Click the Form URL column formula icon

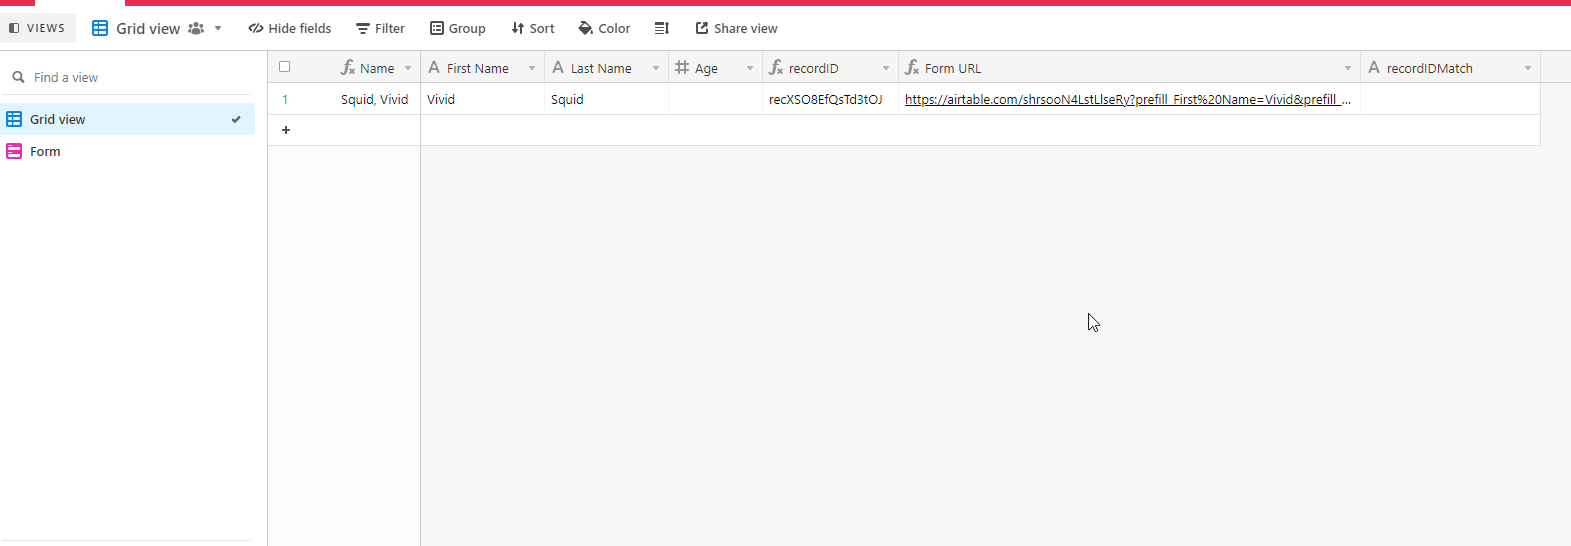912,67
